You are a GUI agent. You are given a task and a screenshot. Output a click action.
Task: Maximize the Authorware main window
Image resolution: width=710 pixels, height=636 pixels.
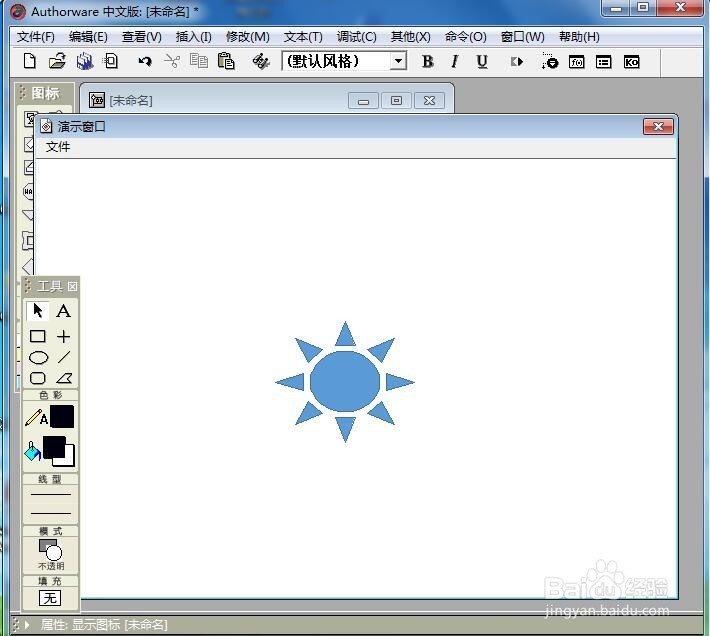643,7
